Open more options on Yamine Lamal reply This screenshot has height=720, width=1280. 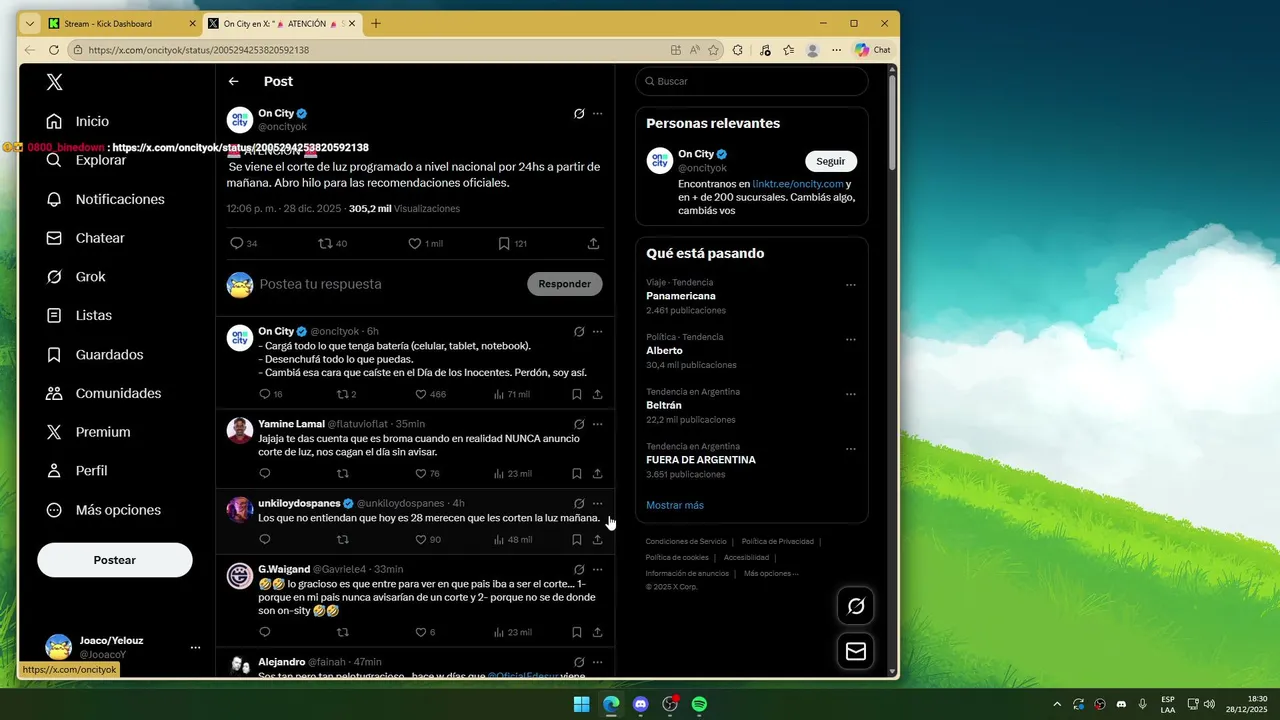(x=598, y=424)
